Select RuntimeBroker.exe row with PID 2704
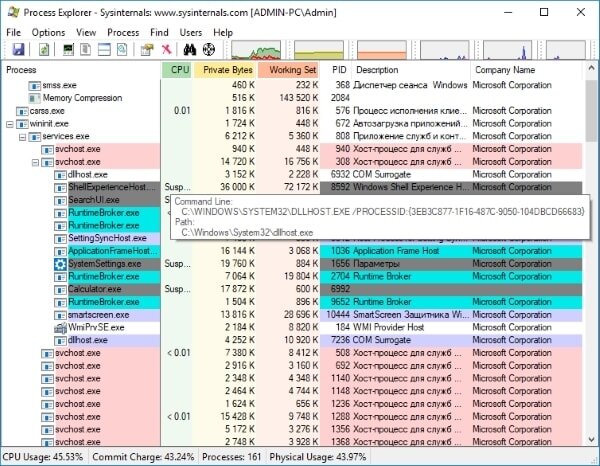This screenshot has width=600, height=466. pos(292,277)
